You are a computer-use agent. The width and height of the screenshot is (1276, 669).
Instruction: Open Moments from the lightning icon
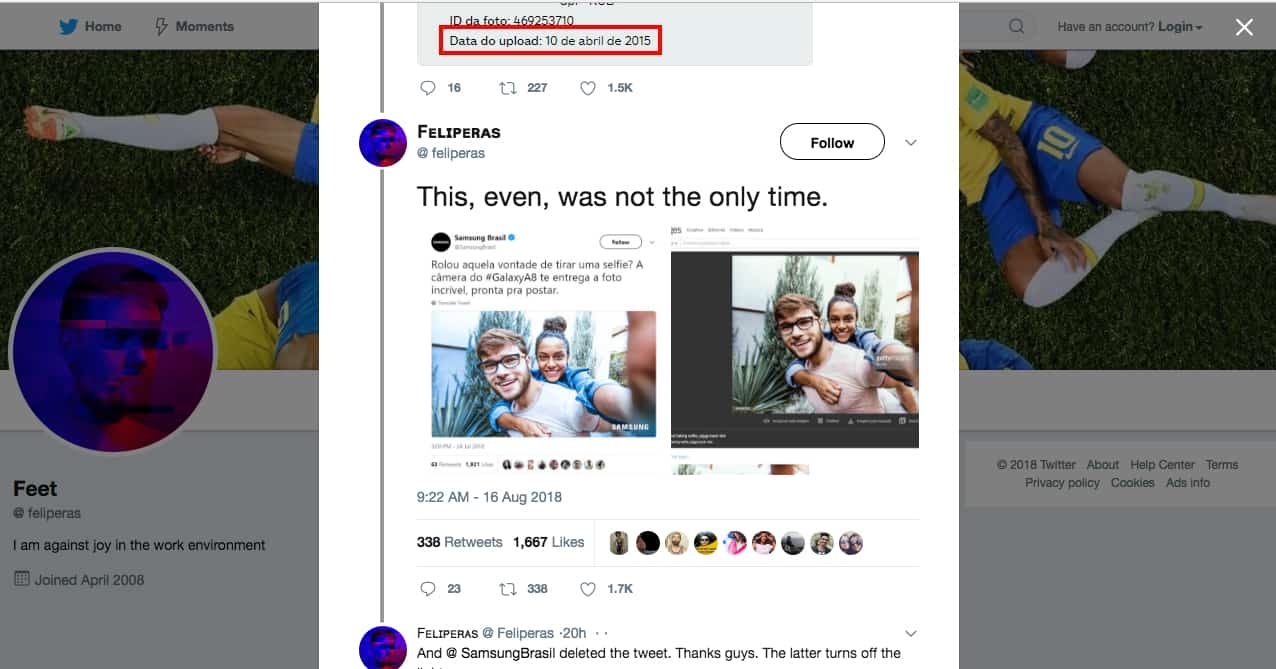162,27
